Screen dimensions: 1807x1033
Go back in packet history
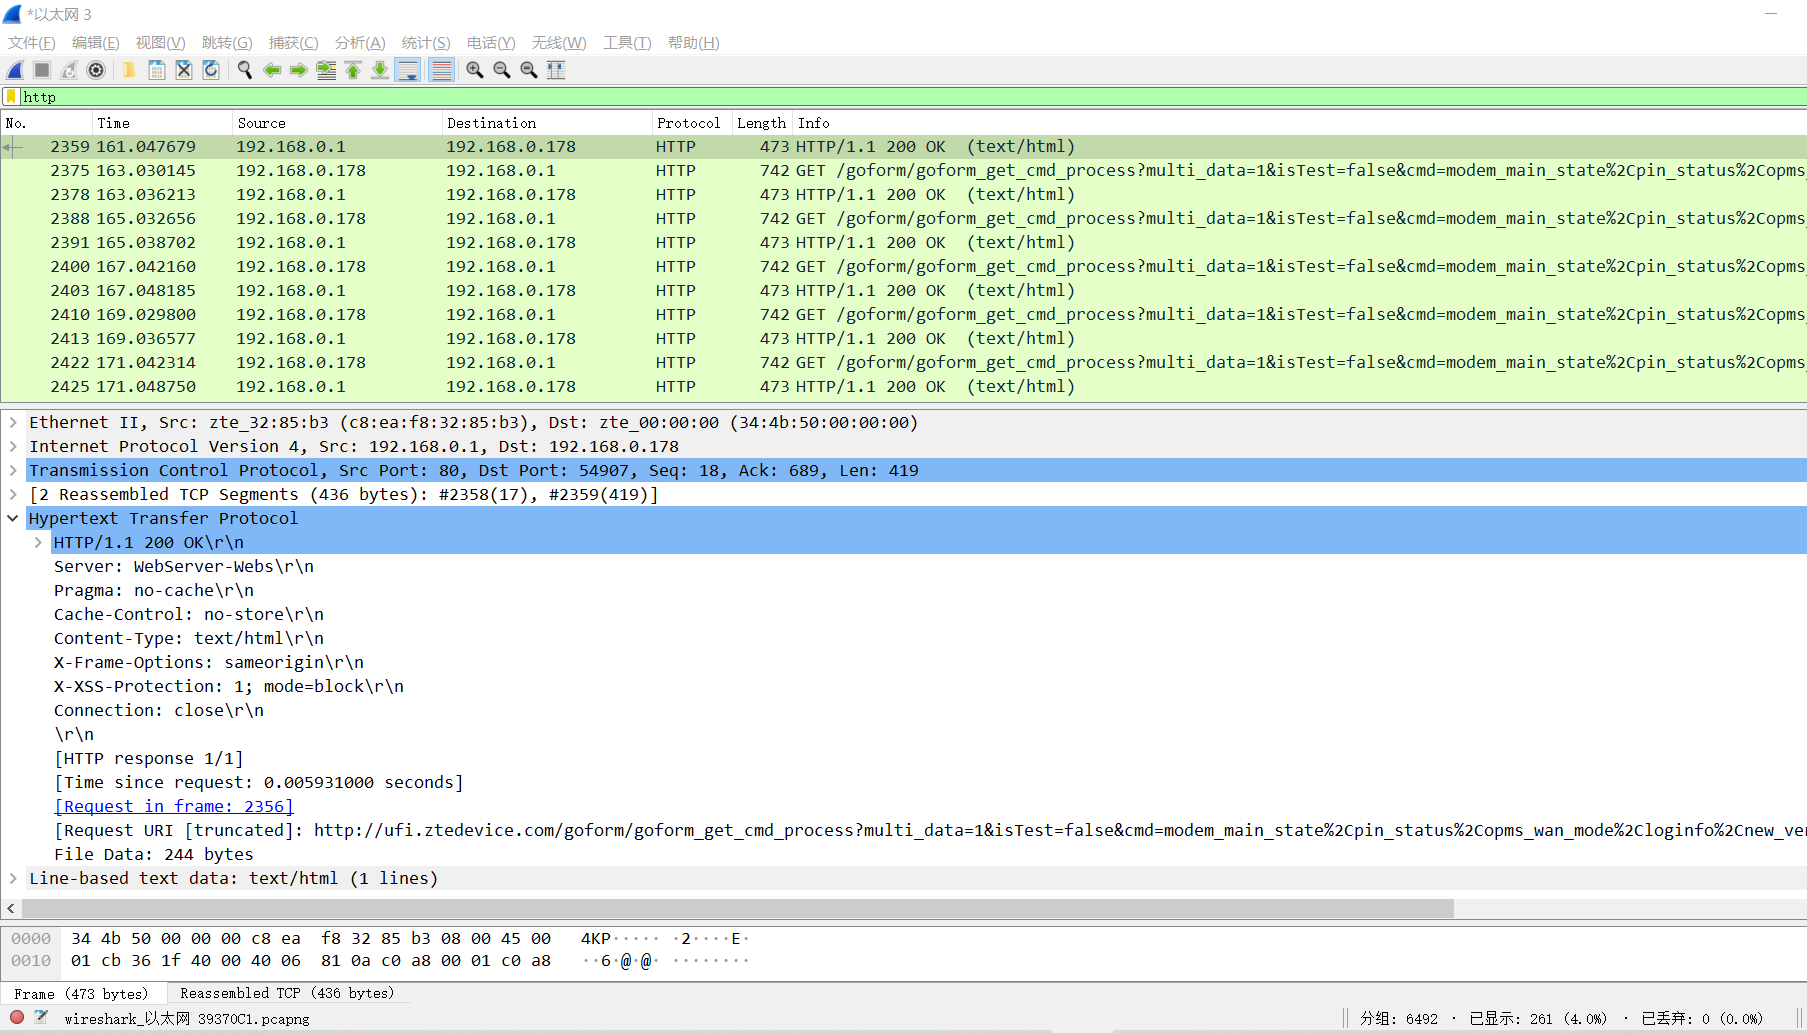point(272,70)
